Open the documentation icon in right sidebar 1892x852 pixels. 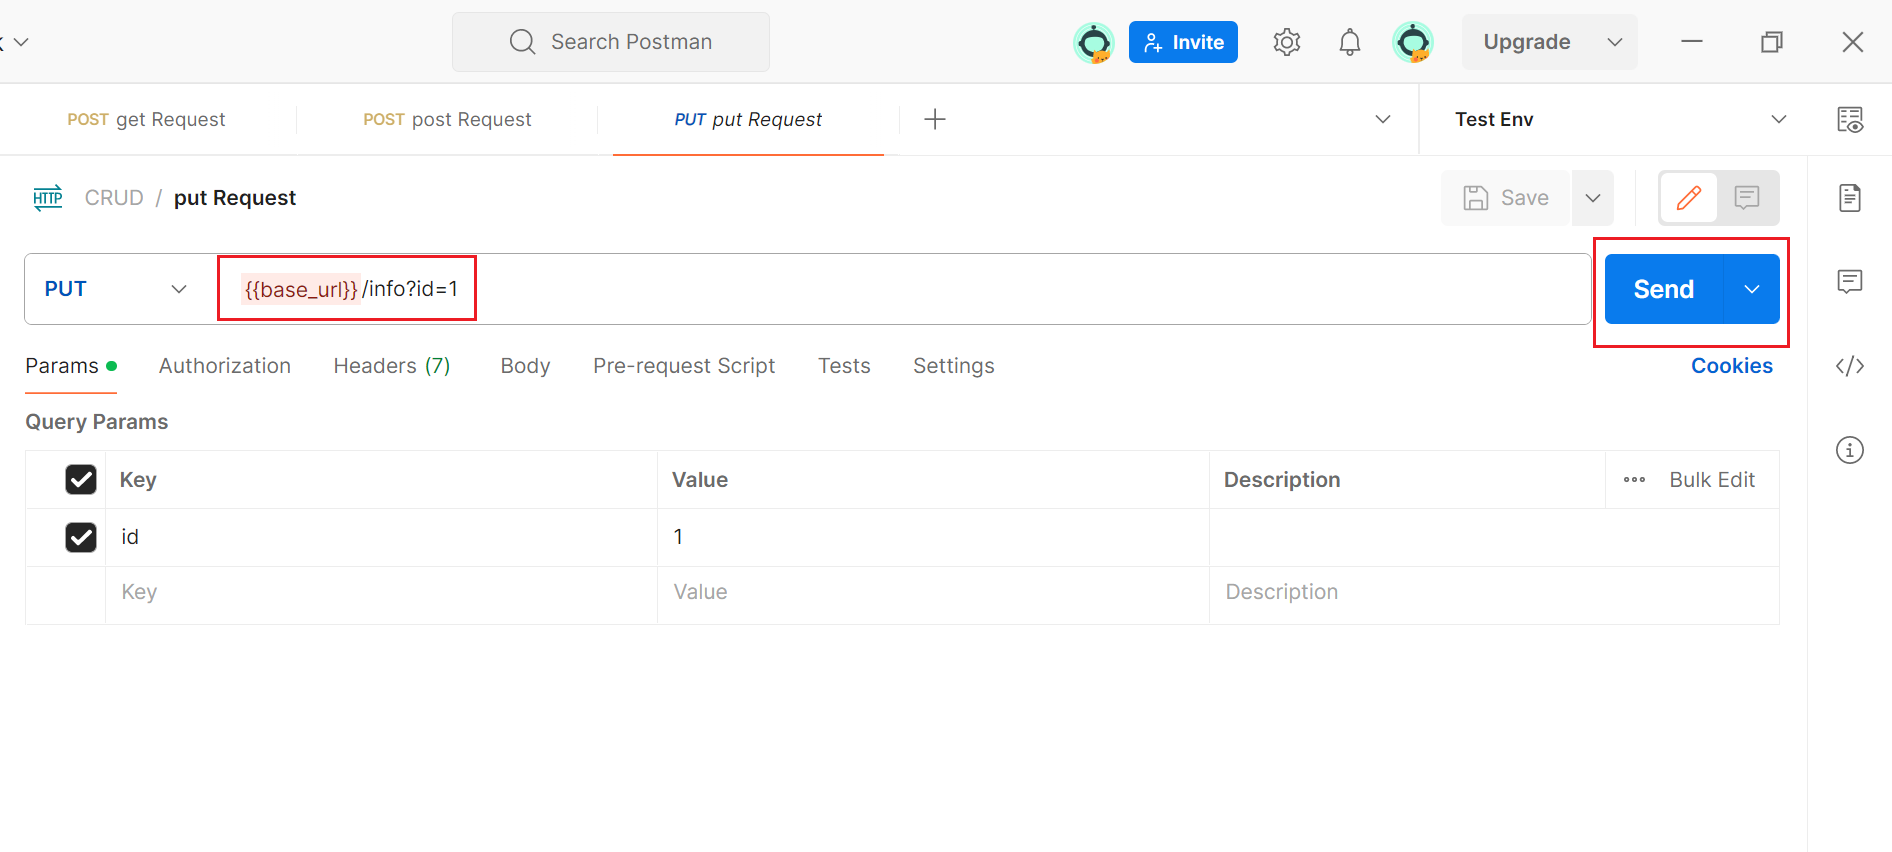coord(1850,198)
